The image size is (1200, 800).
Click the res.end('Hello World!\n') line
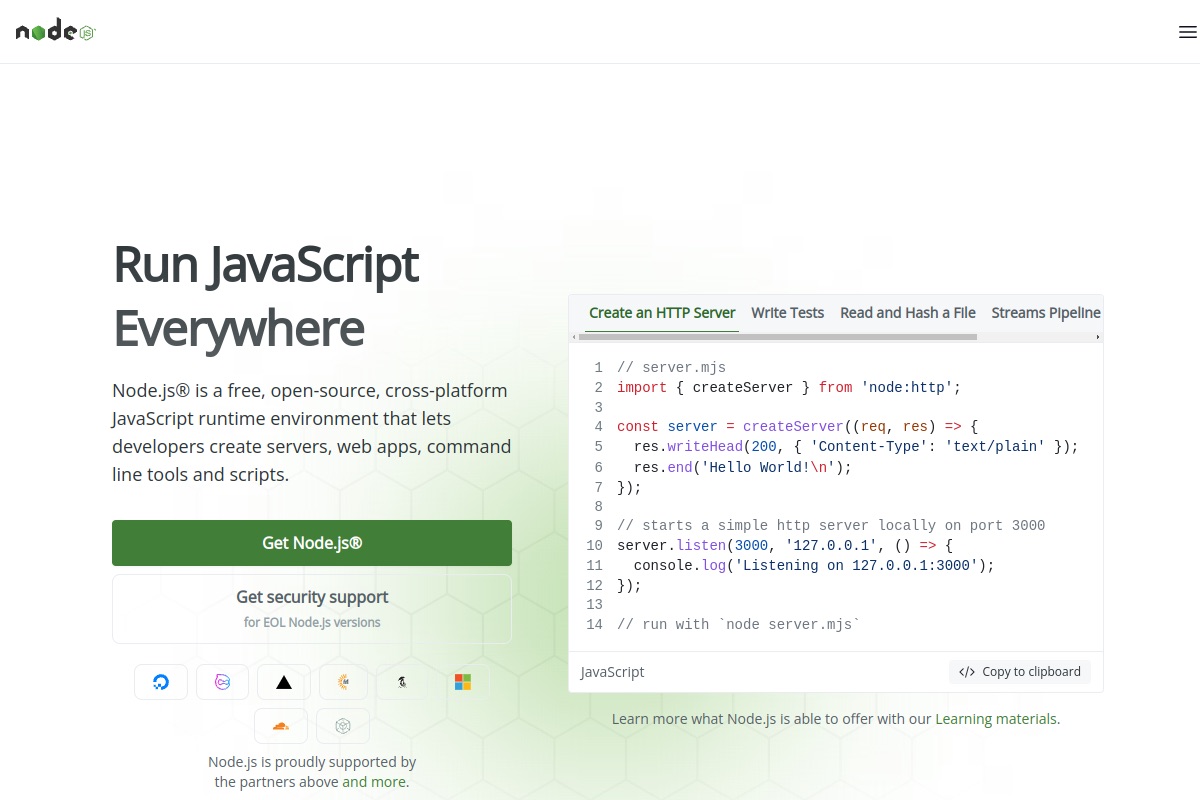(743, 467)
